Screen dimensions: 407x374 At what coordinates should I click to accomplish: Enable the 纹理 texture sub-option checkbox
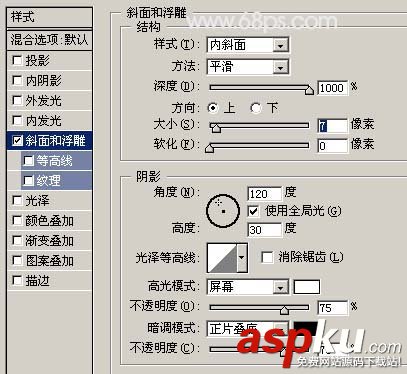(x=29, y=181)
